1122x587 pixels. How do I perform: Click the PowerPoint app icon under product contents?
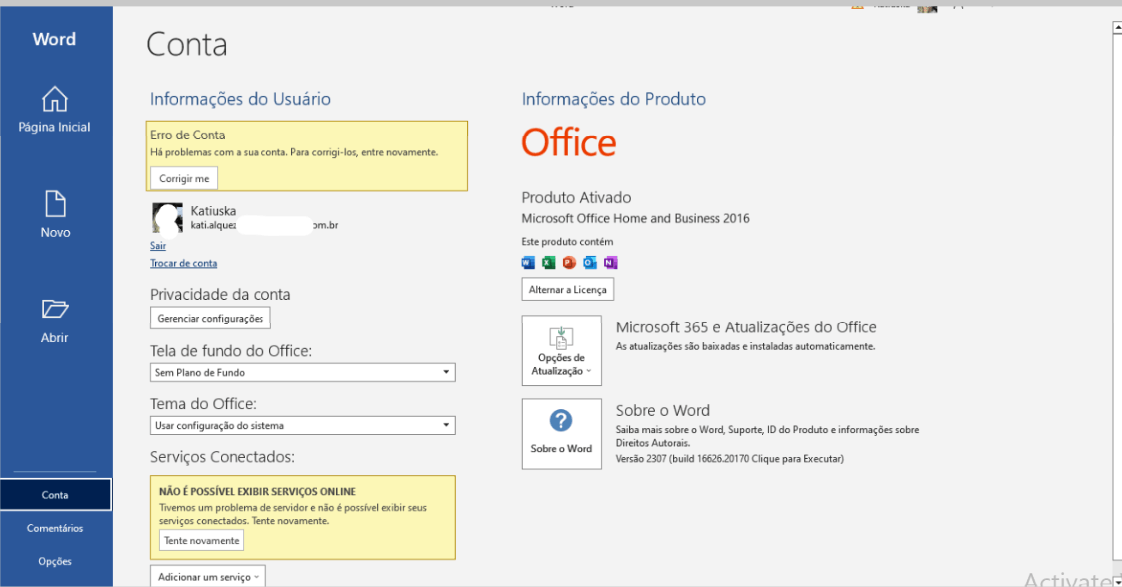[569, 263]
